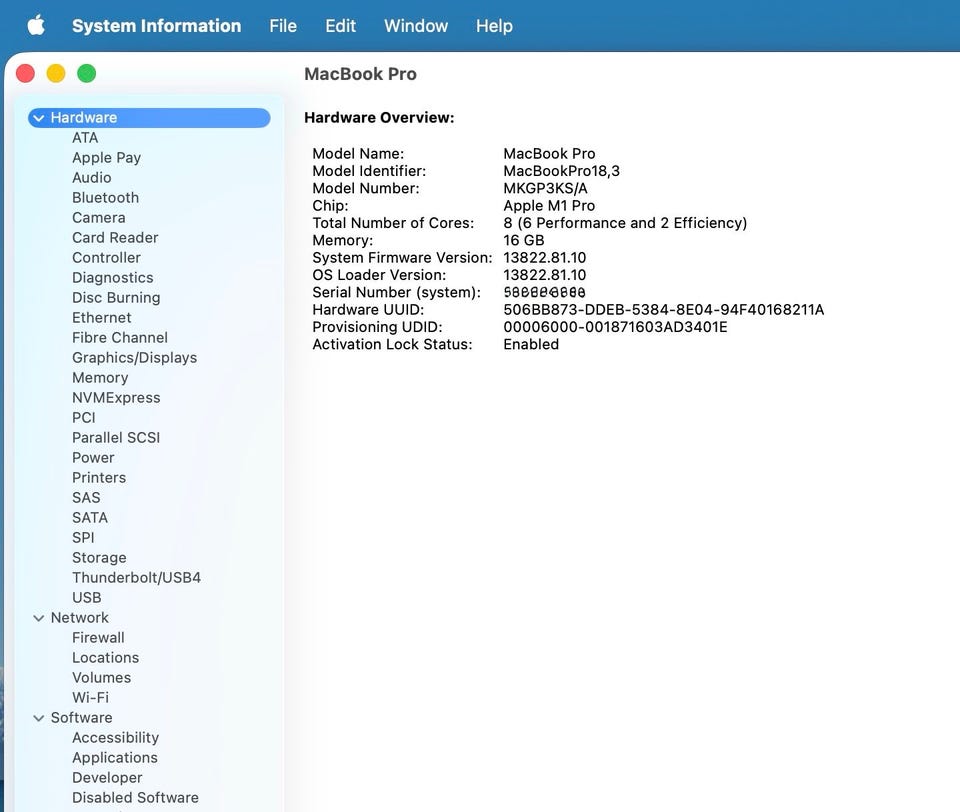Select Memory in the sidebar
Image resolution: width=960 pixels, height=812 pixels.
(100, 378)
